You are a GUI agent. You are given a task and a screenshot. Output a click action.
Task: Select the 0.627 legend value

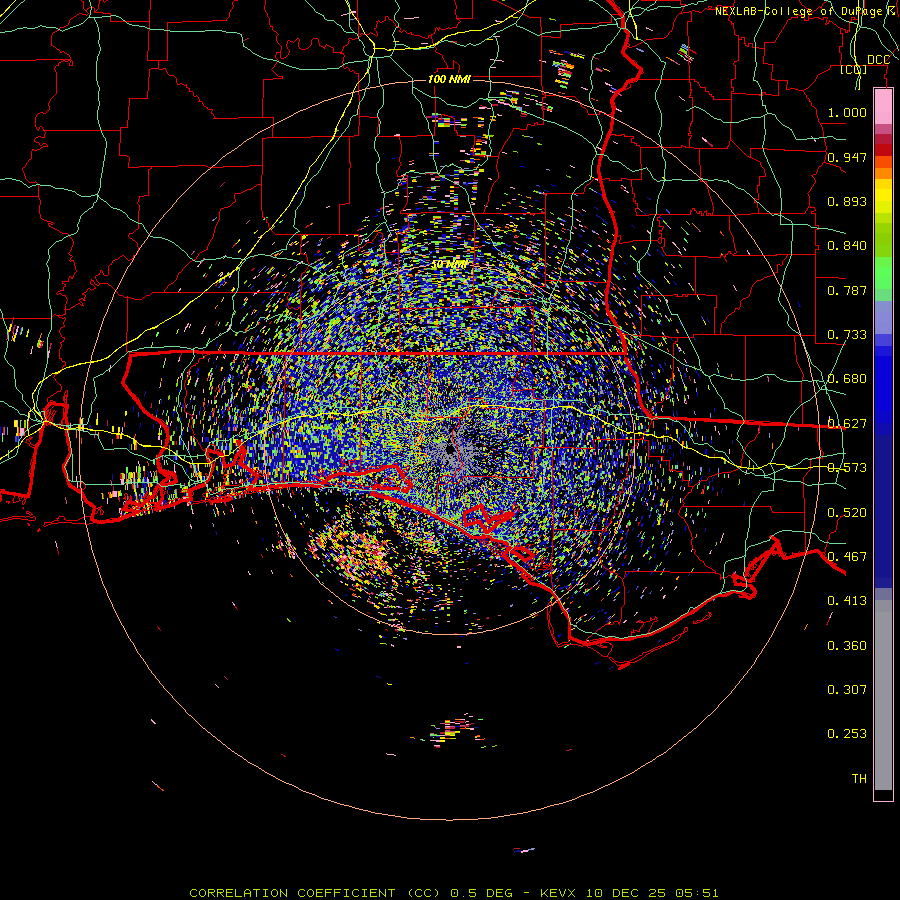coord(847,424)
